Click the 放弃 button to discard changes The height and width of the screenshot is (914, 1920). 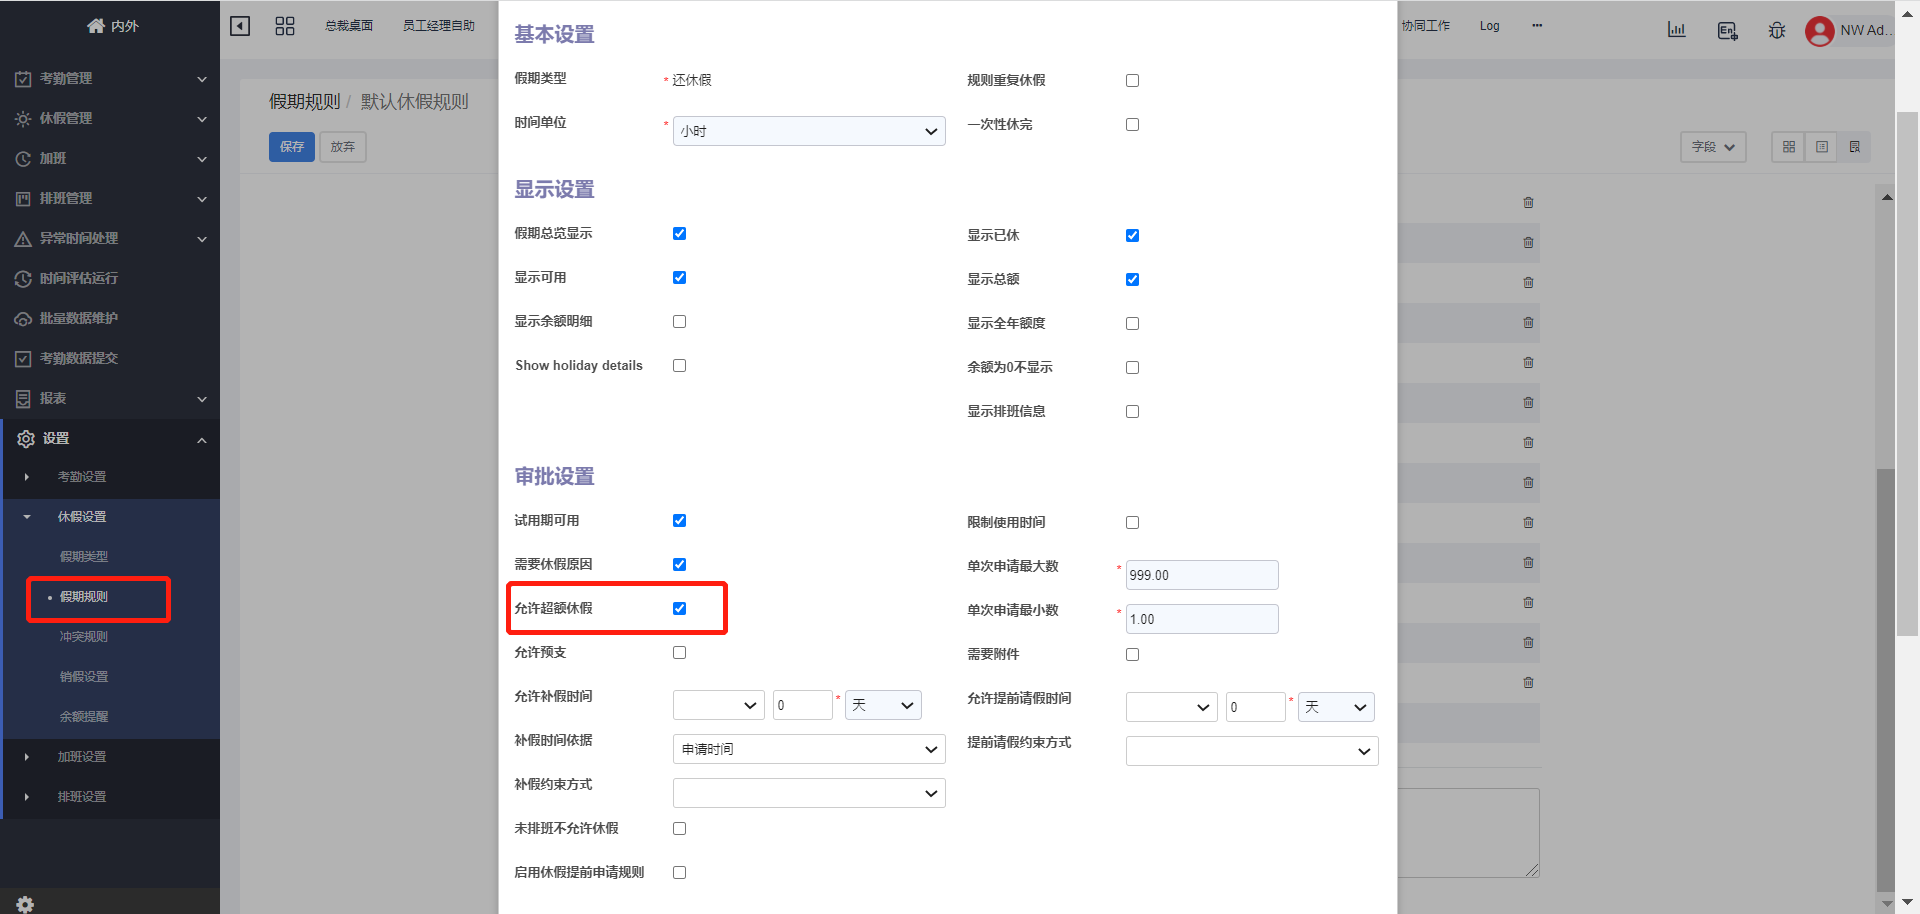click(342, 146)
